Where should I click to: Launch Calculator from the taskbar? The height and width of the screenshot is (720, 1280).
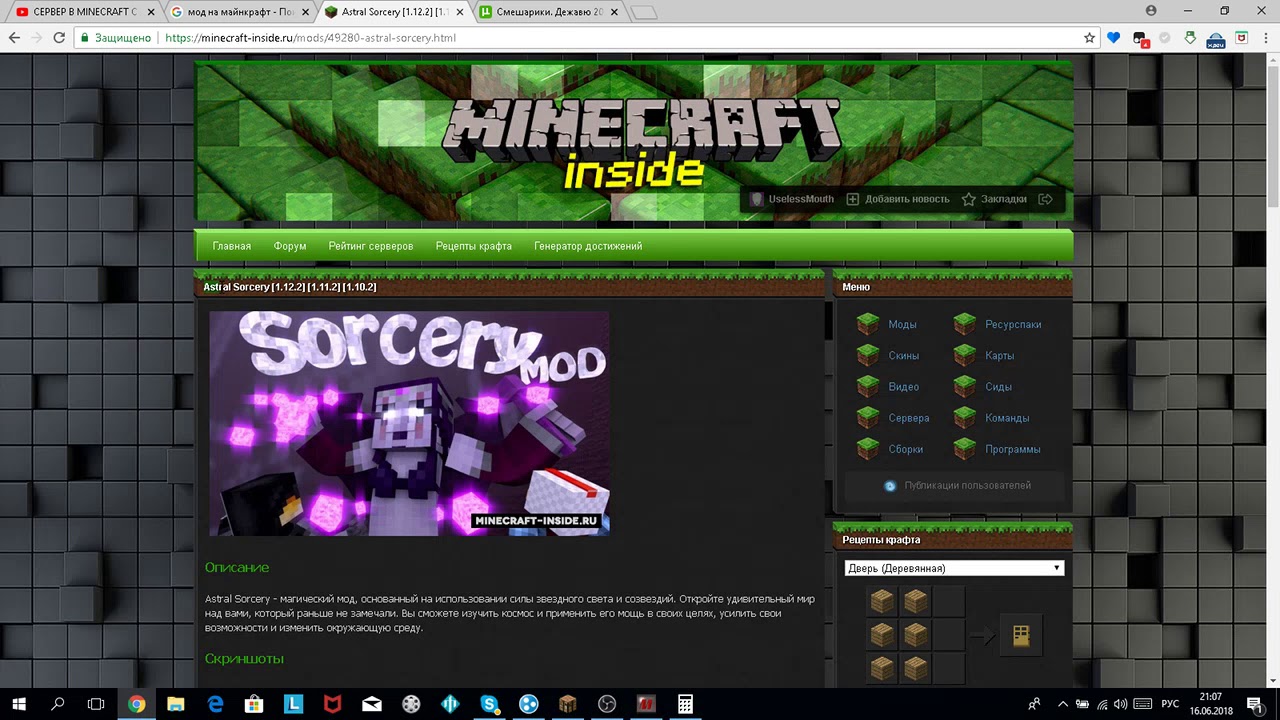pos(685,704)
